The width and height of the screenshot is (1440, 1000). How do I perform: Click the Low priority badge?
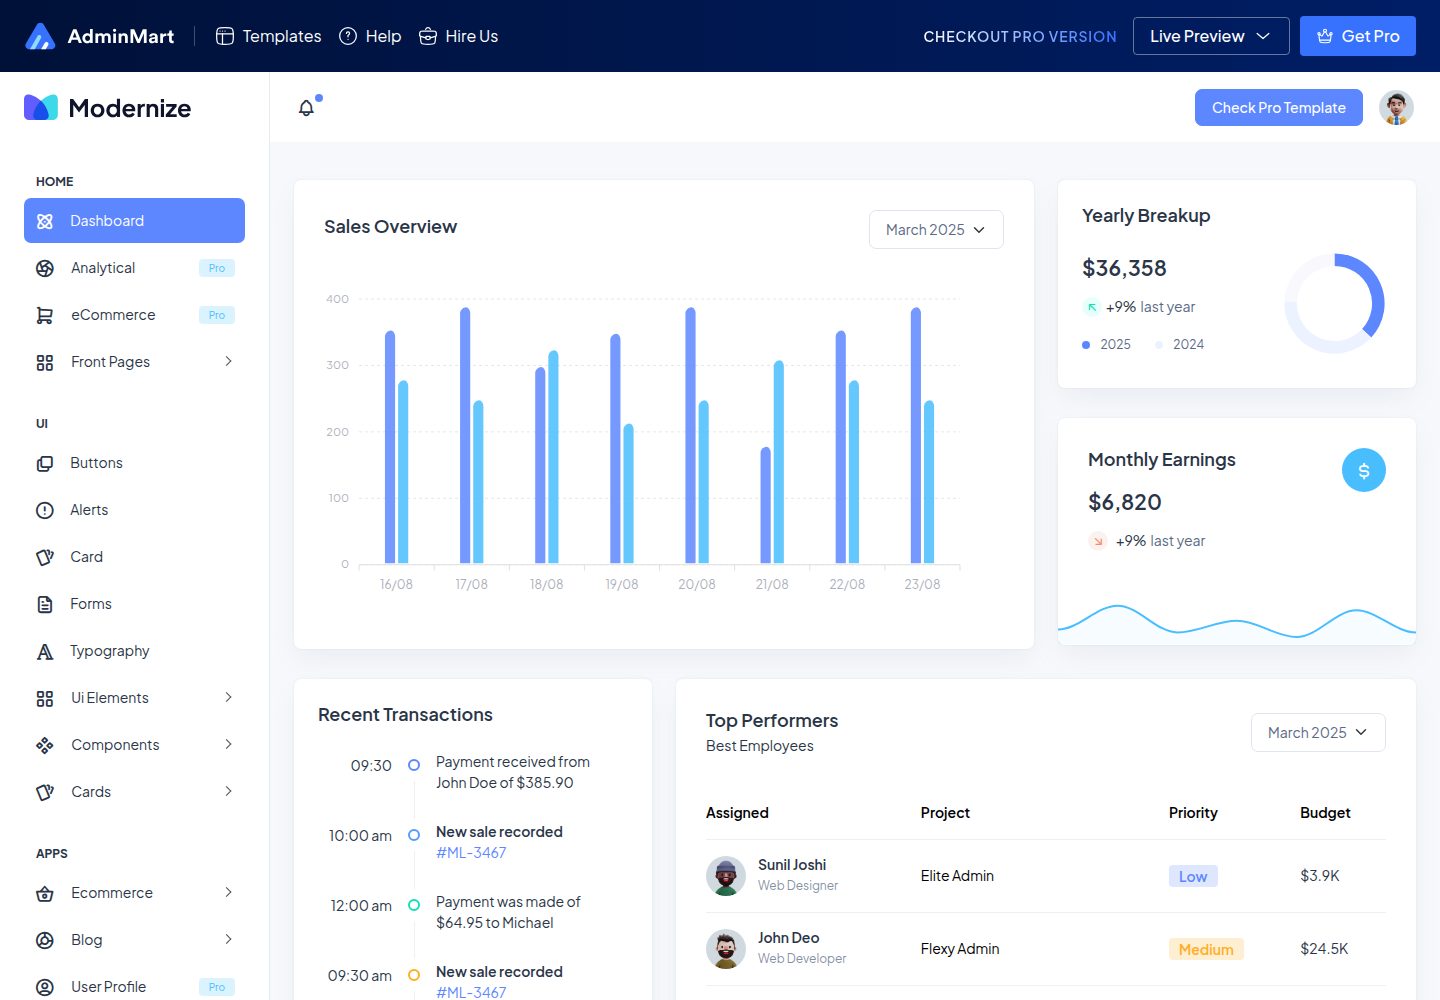(1193, 876)
